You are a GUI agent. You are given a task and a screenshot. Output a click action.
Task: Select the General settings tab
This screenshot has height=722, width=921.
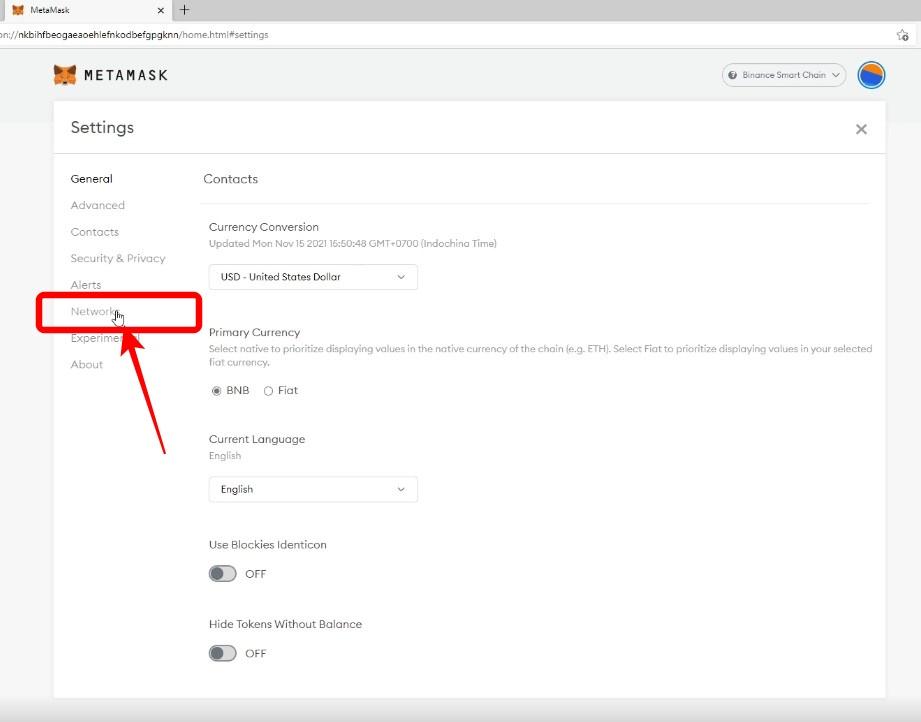point(92,179)
